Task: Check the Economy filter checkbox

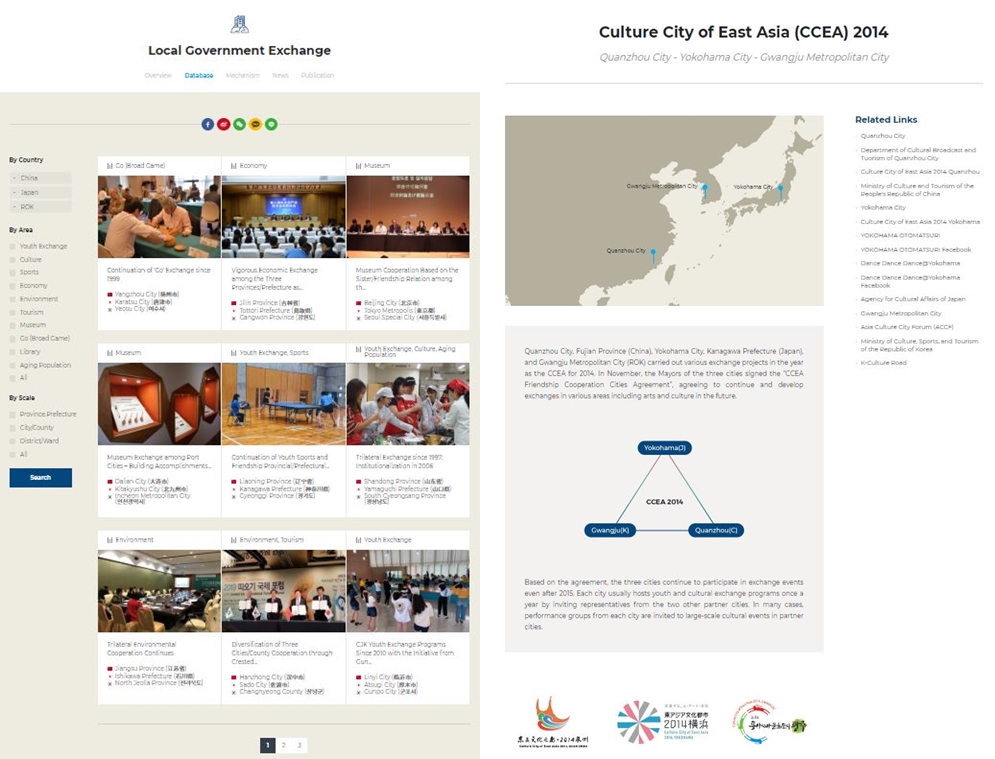Action: pyautogui.click(x=13, y=286)
